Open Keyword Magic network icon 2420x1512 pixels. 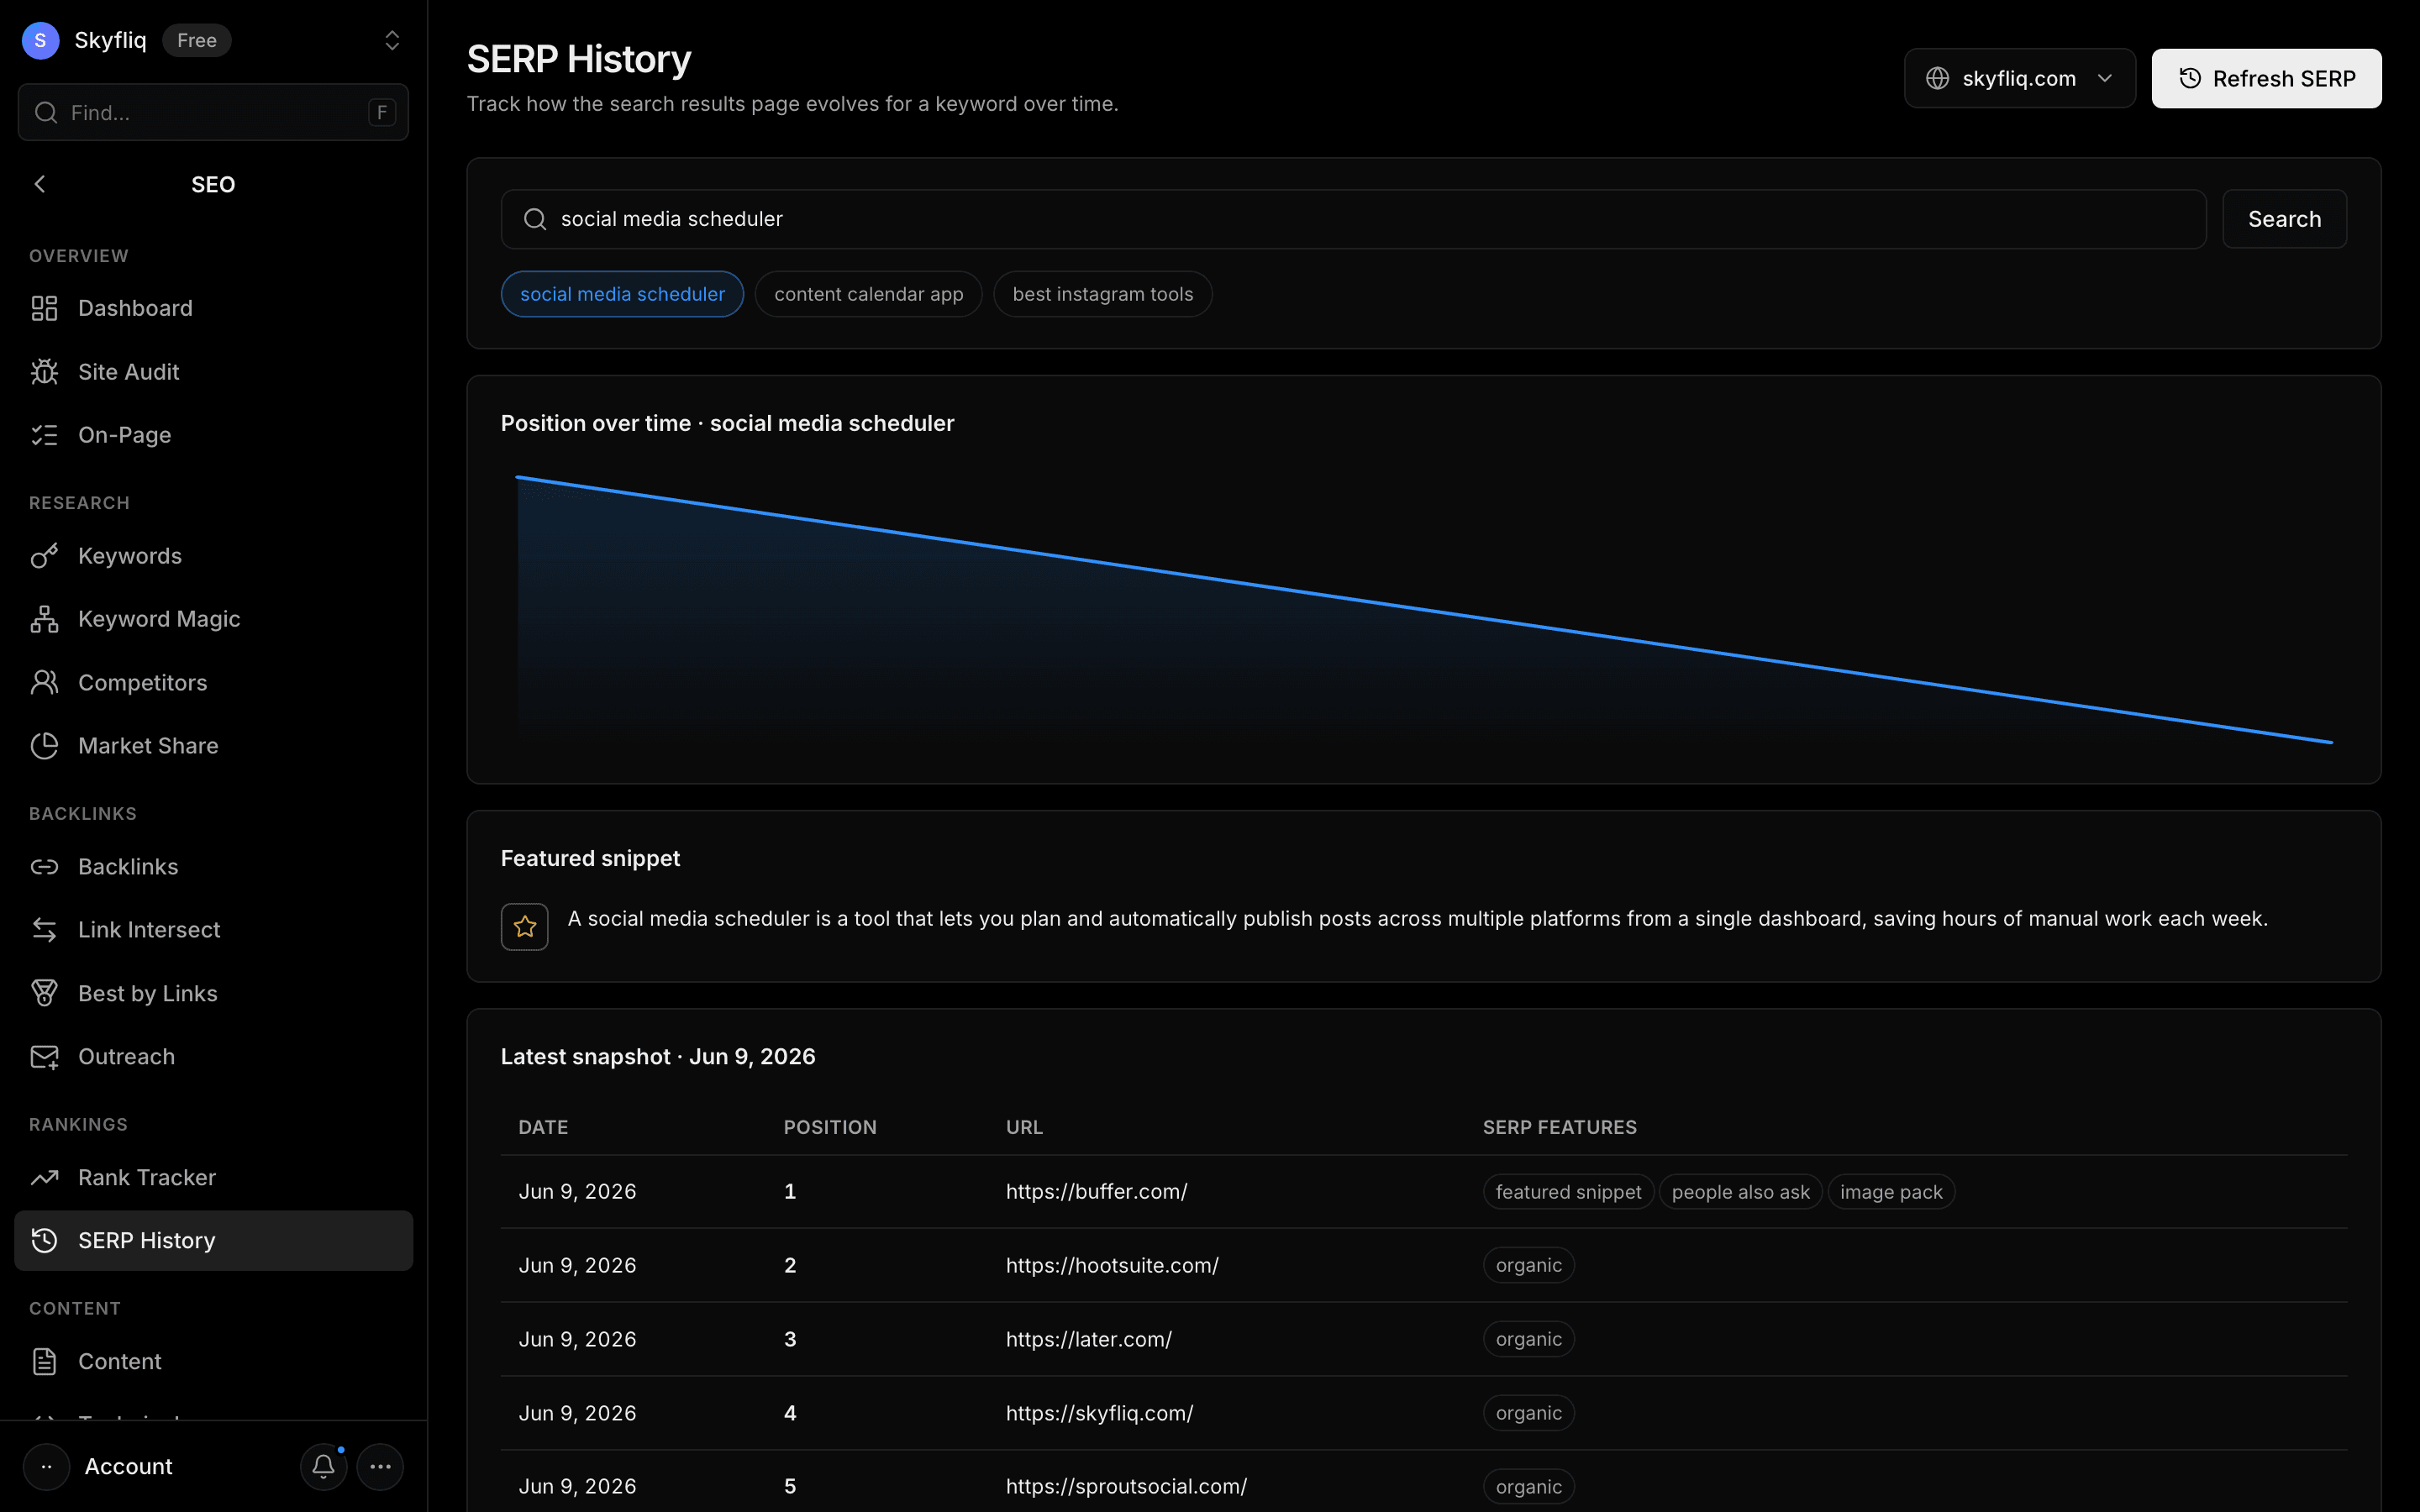click(x=44, y=619)
